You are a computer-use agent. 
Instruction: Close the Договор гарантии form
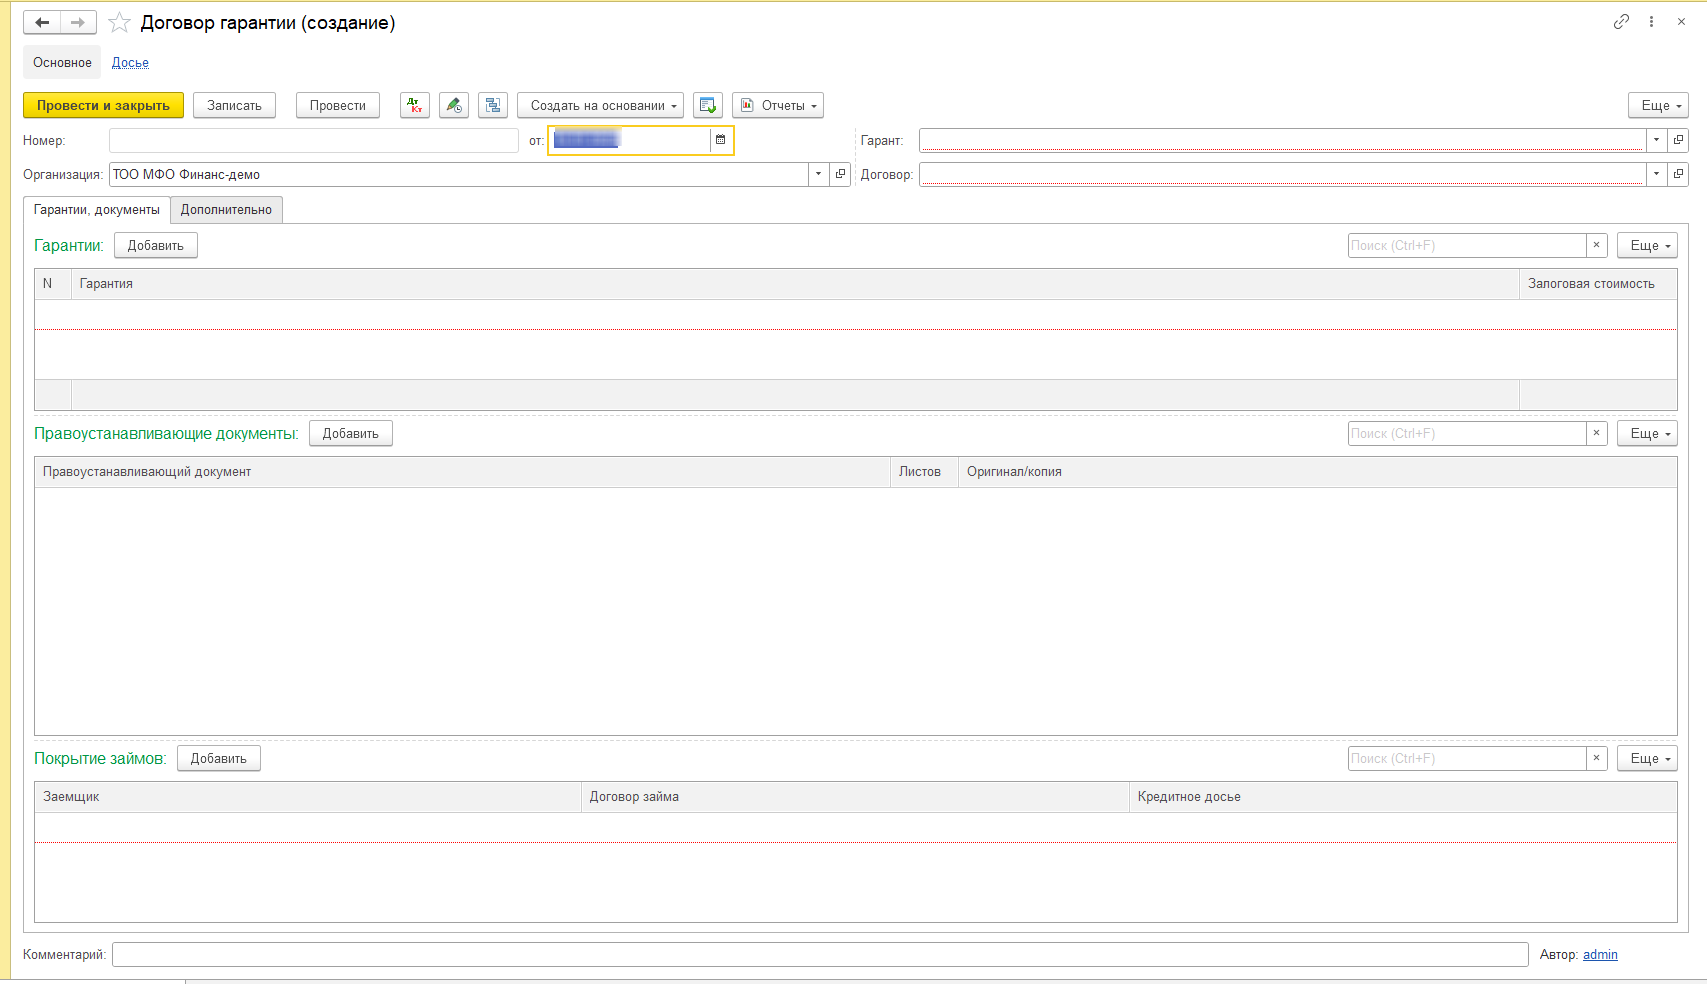[1681, 22]
